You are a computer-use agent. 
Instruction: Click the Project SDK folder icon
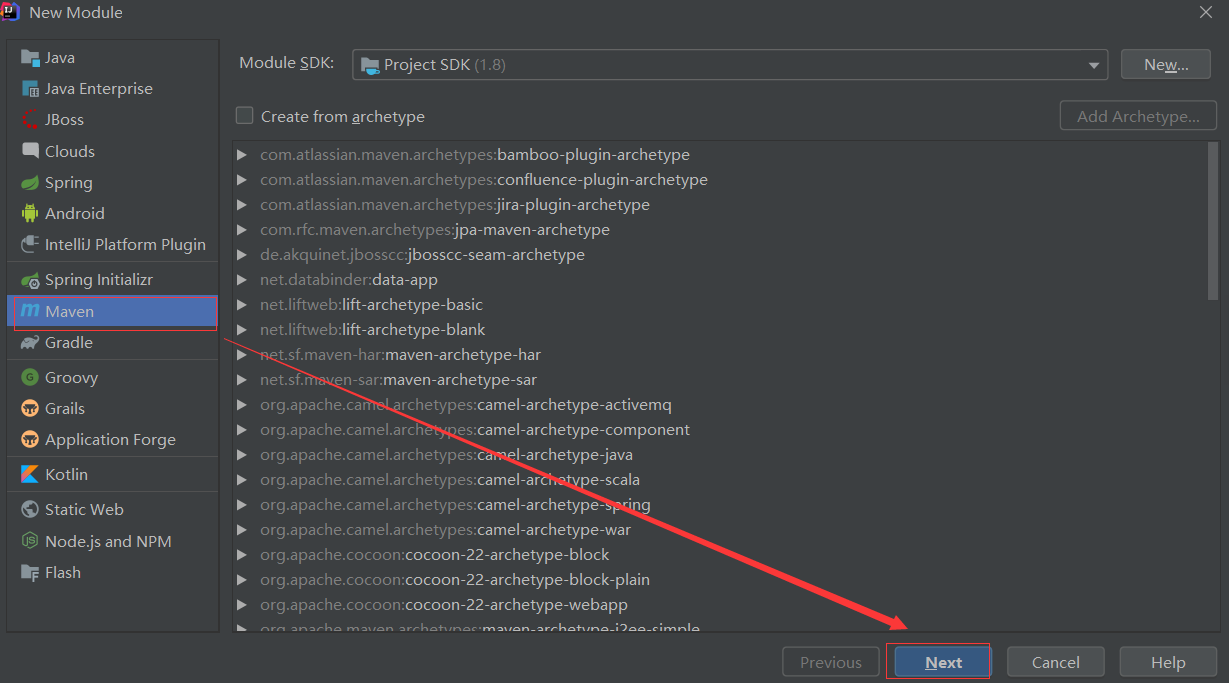(x=370, y=65)
